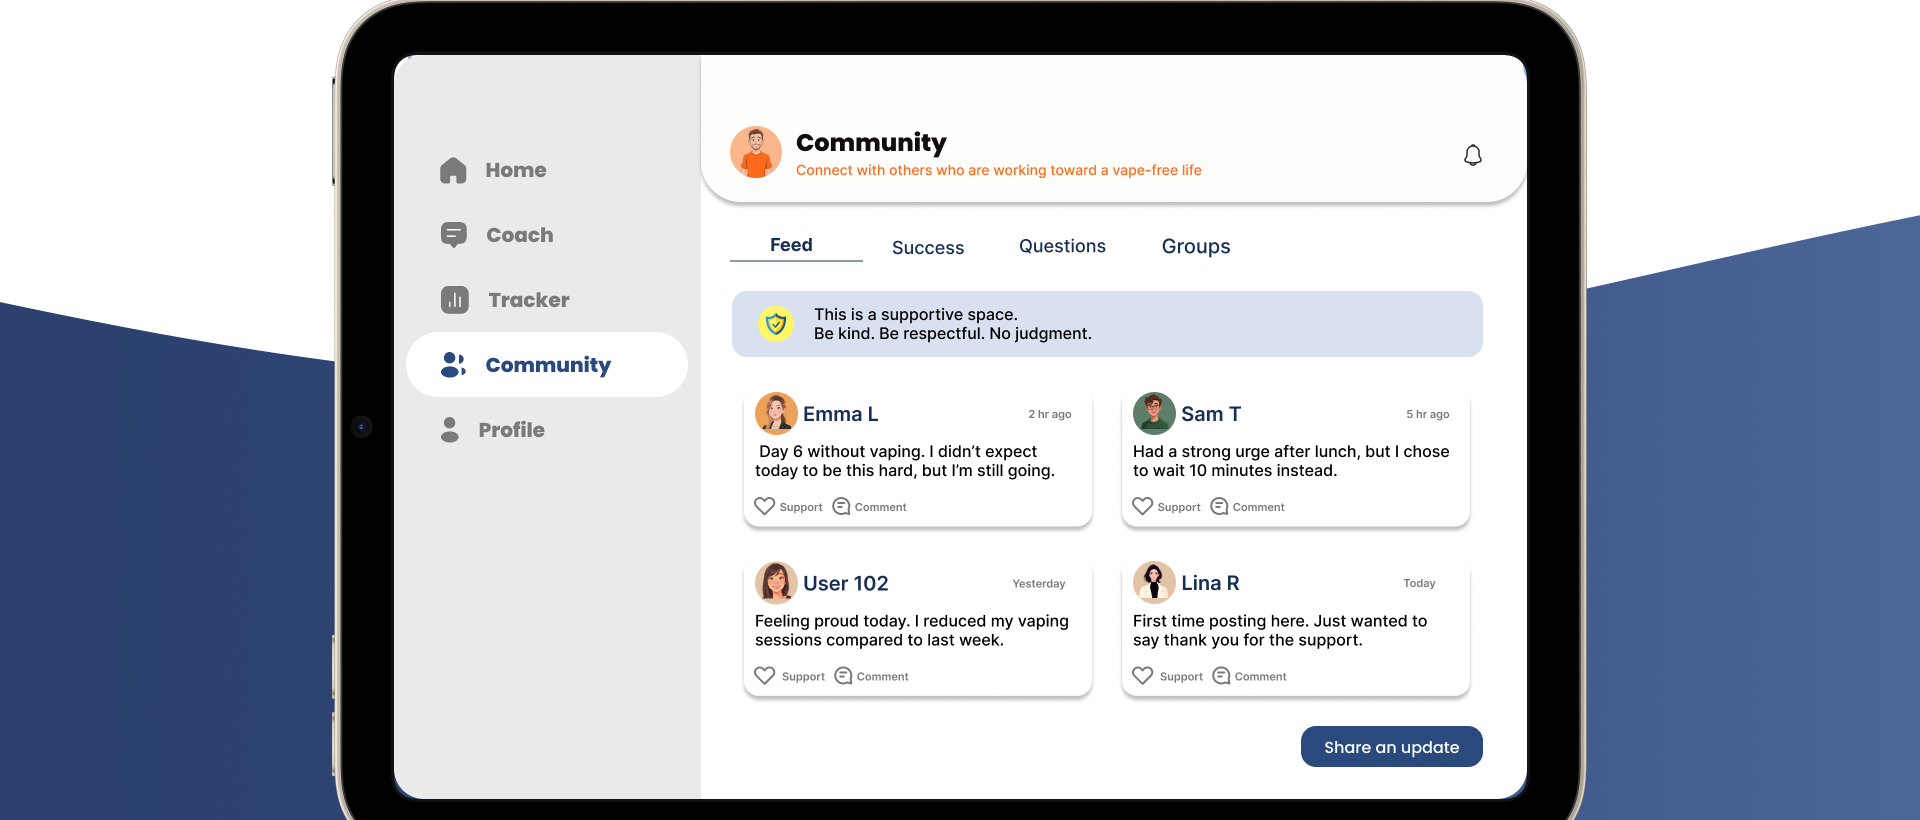Viewport: 1920px width, 820px height.
Task: Click the Profile person icon in sidebar
Action: coord(450,430)
